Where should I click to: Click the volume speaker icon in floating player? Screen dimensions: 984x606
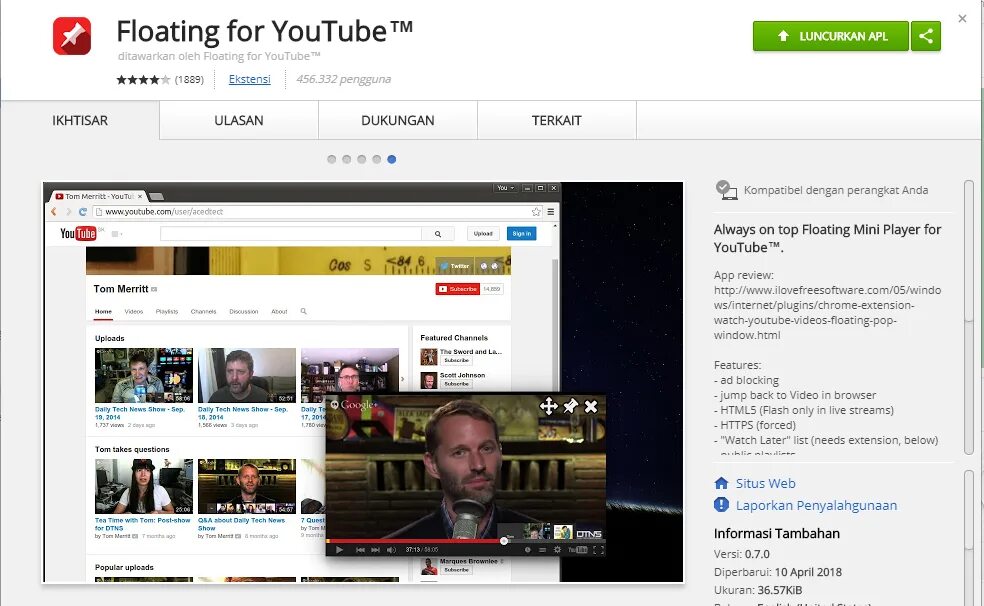coord(391,550)
